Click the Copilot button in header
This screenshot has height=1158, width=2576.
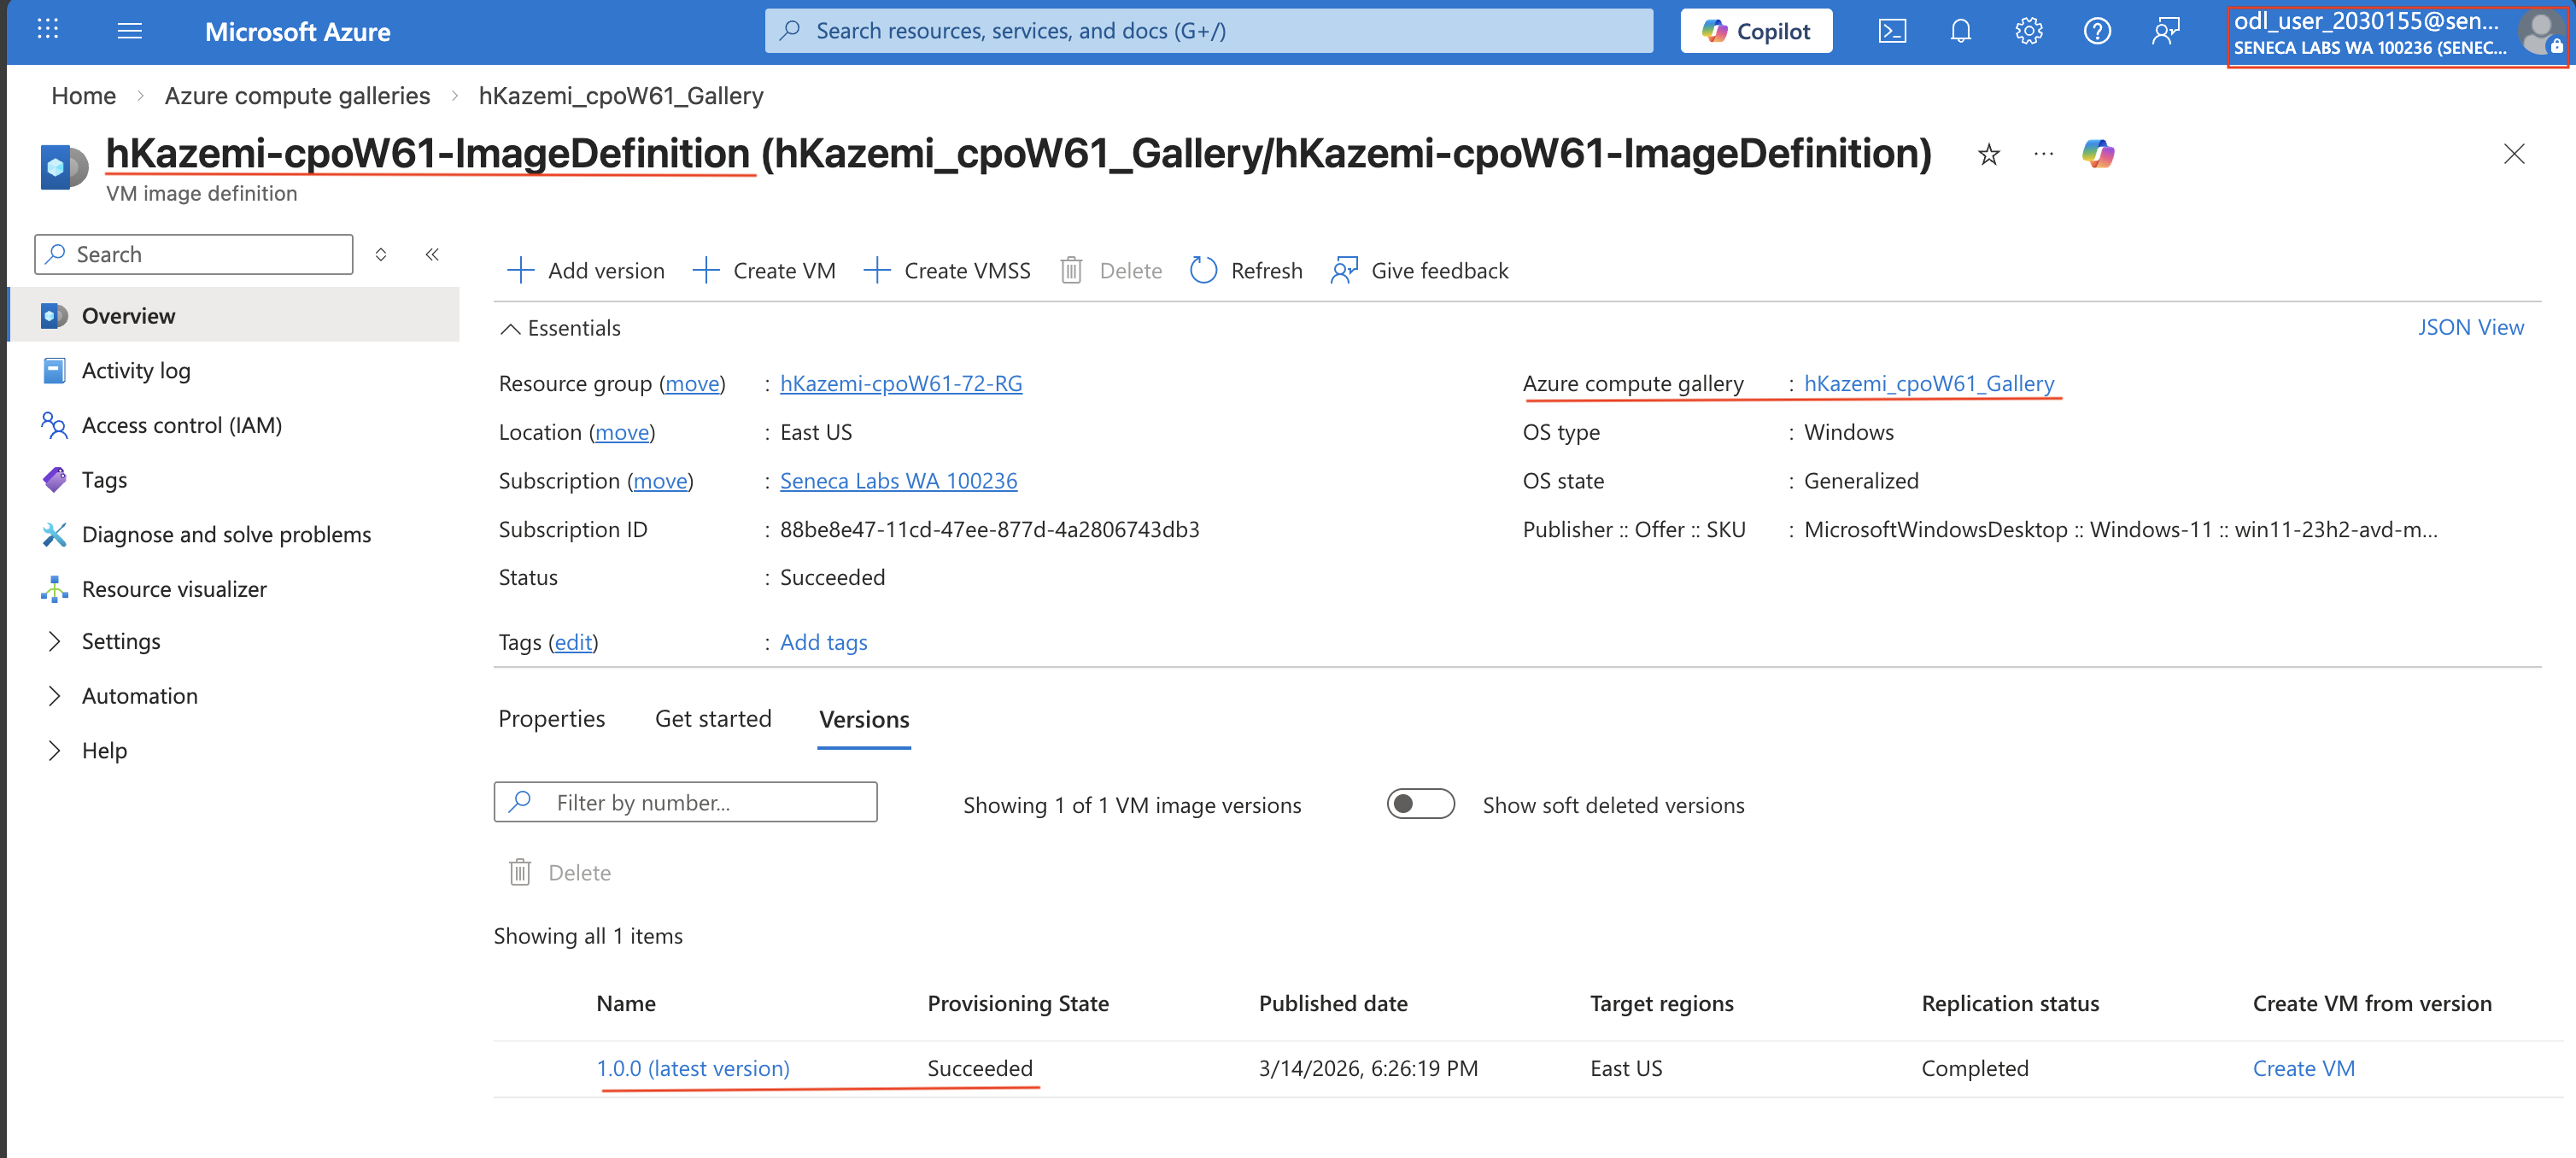[1756, 31]
